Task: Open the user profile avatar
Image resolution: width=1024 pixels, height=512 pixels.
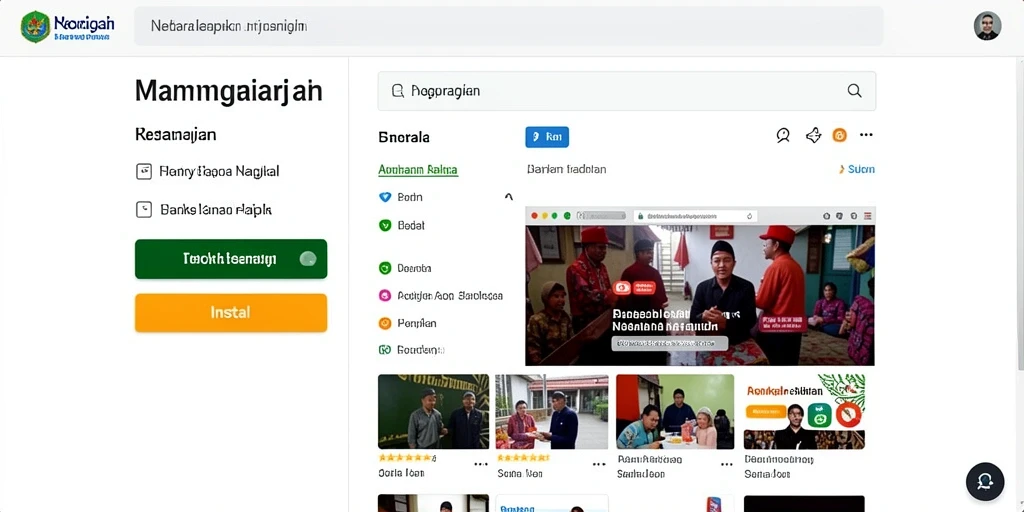Action: coord(987,26)
